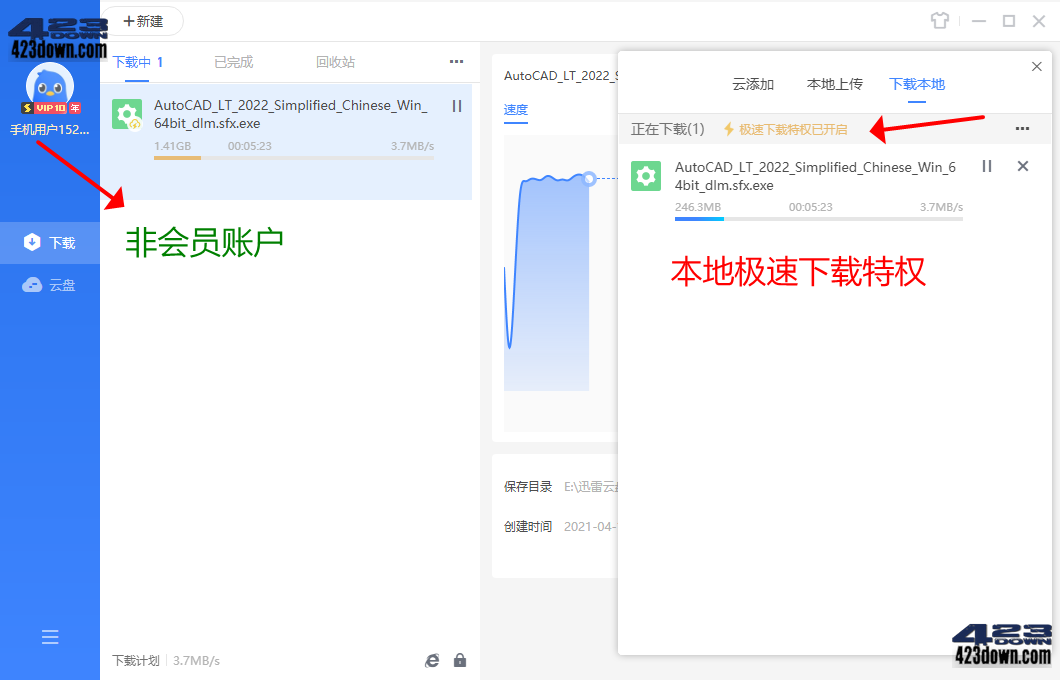Open the Internet Explorer browser icon at bottom
The image size is (1060, 680).
tap(432, 660)
